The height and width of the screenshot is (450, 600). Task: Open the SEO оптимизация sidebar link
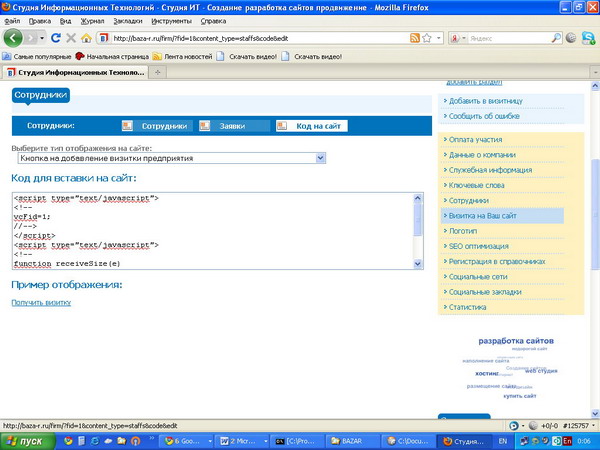point(478,246)
